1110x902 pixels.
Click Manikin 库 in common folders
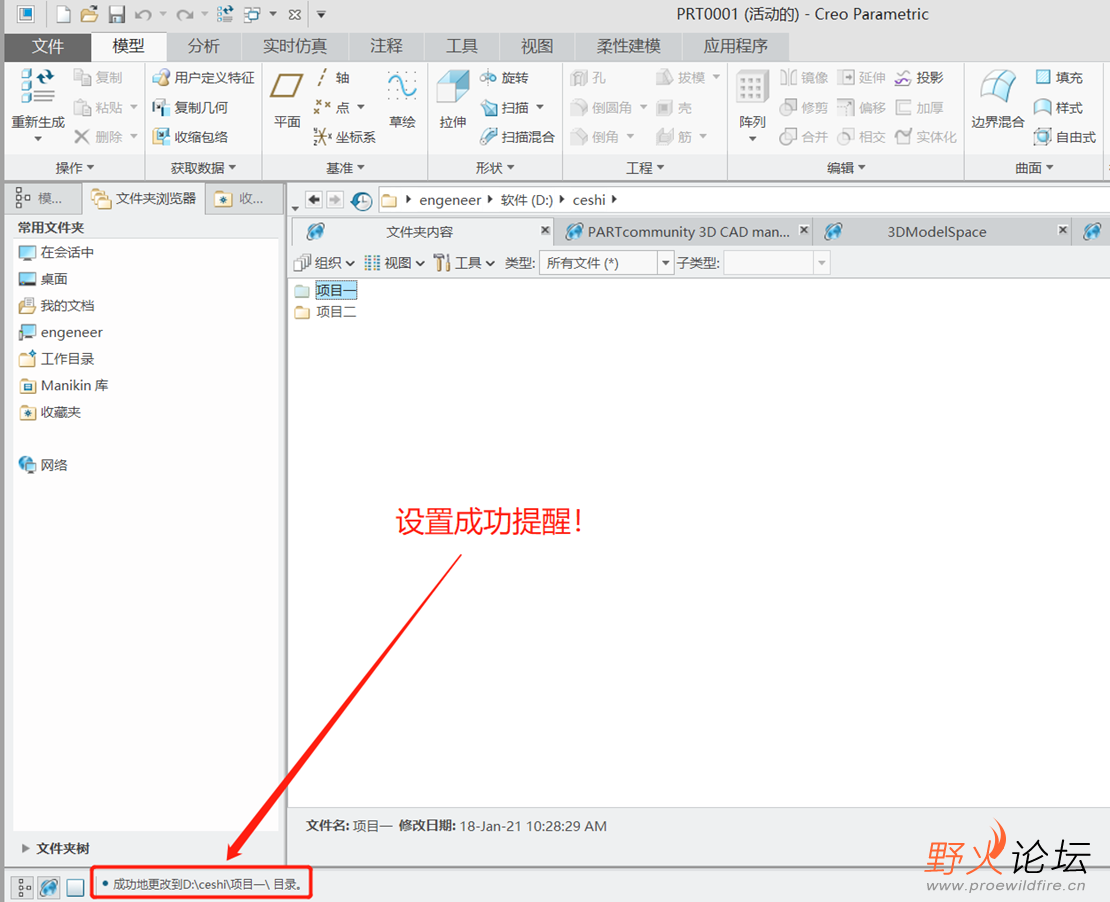point(64,386)
